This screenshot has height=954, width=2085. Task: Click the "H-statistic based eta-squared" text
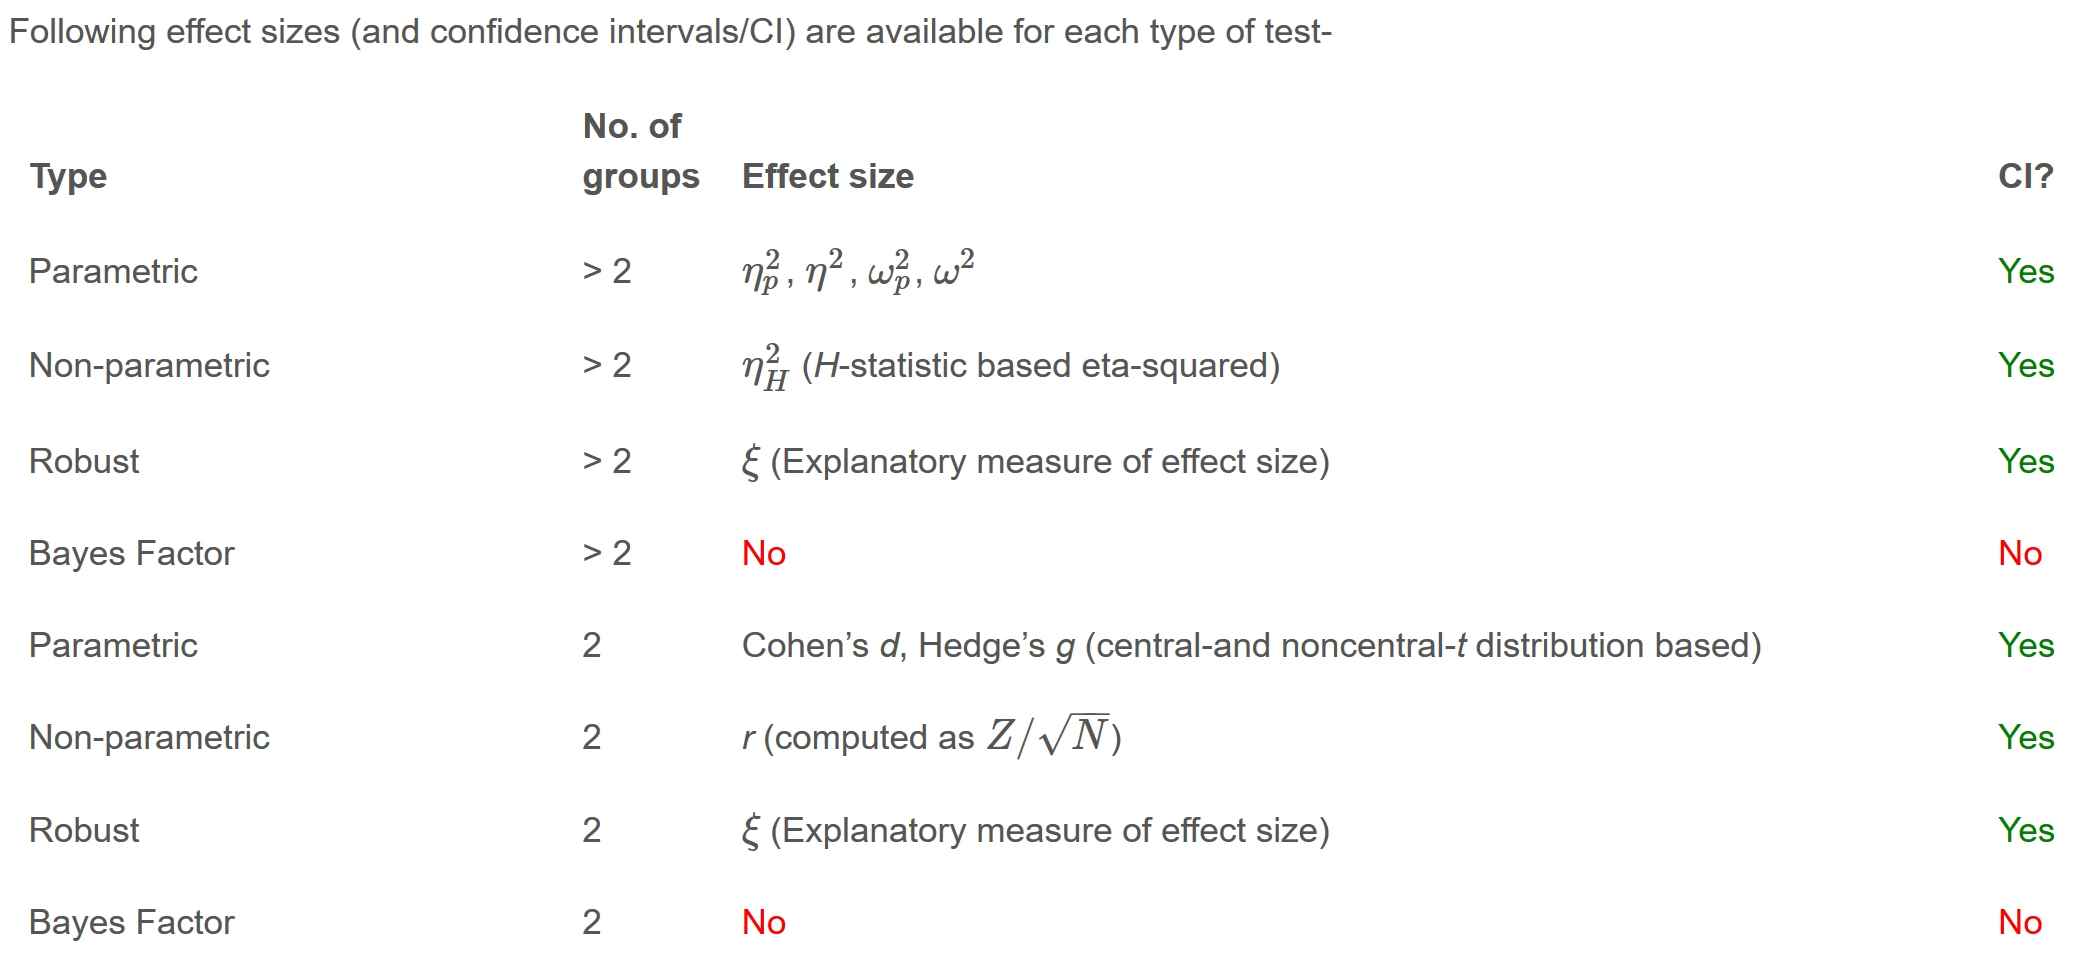coord(1040,366)
